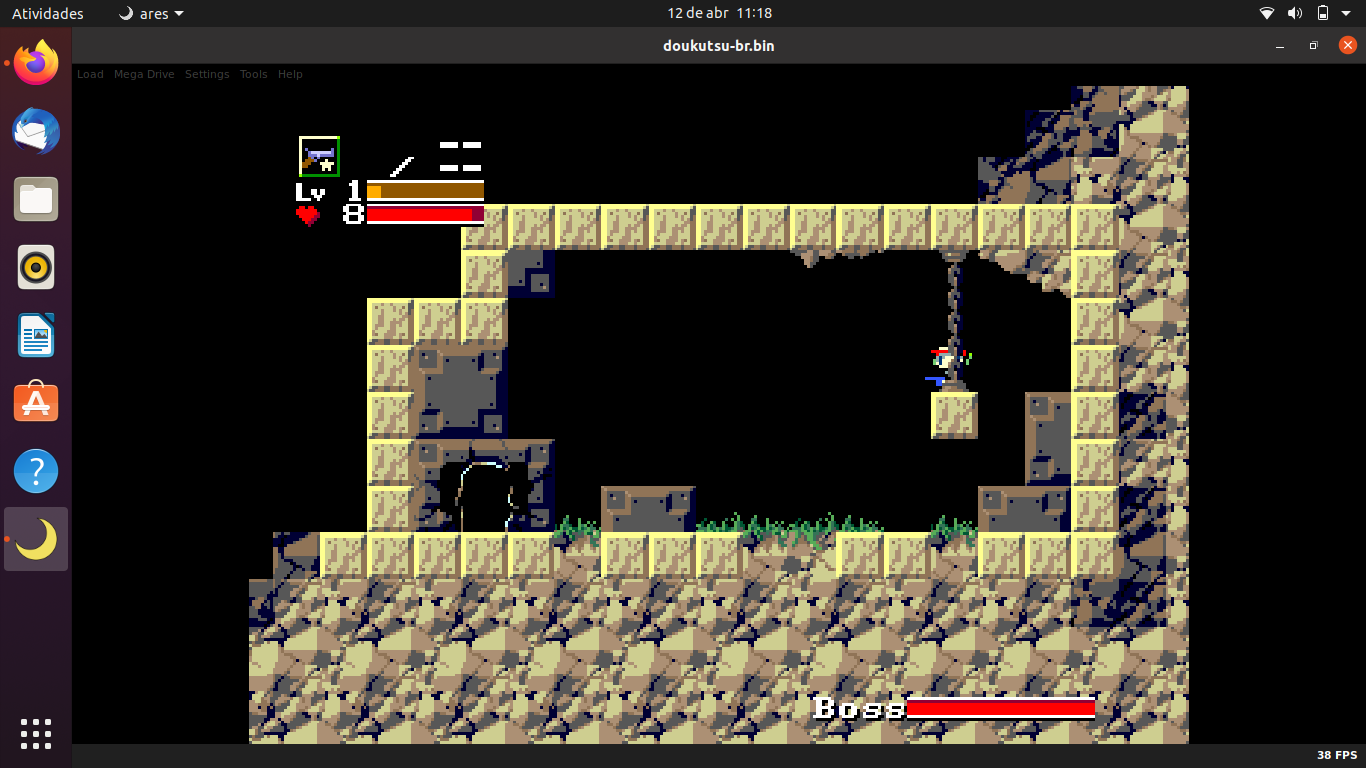1366x768 pixels.
Task: Open the Tools menu
Action: pos(253,74)
